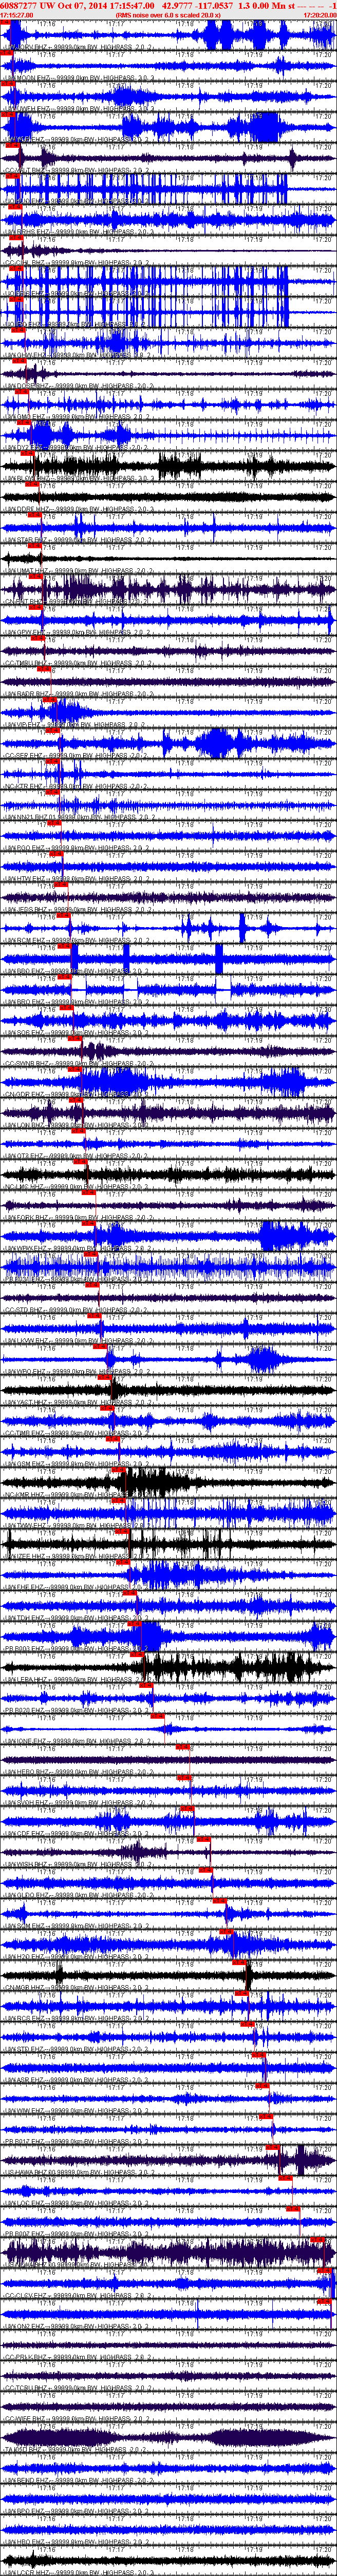
Task: Select the UW.HTW EHZ trace label
Action: (78, 878)
